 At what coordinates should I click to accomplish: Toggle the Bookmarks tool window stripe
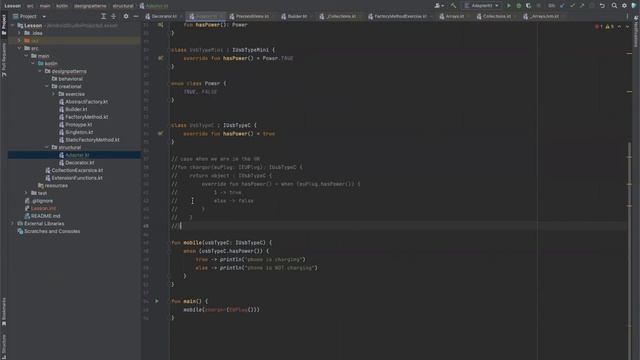coord(4,312)
